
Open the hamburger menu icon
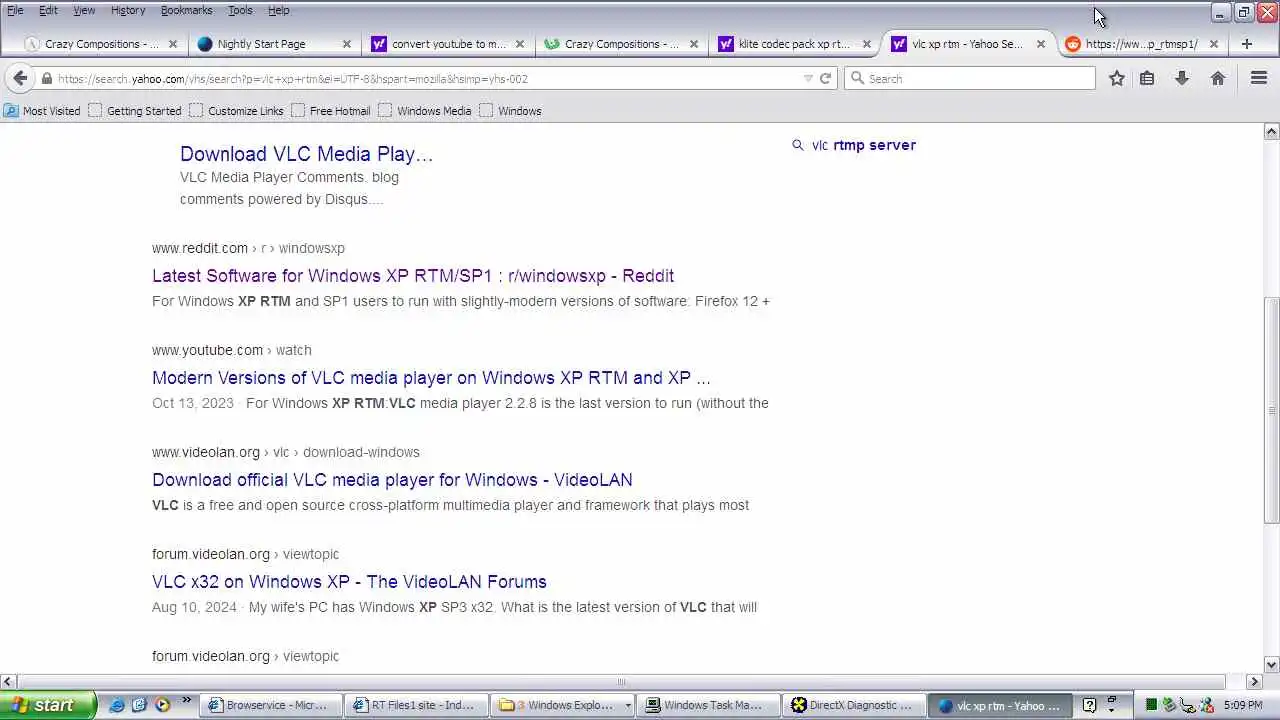pyautogui.click(x=1259, y=78)
